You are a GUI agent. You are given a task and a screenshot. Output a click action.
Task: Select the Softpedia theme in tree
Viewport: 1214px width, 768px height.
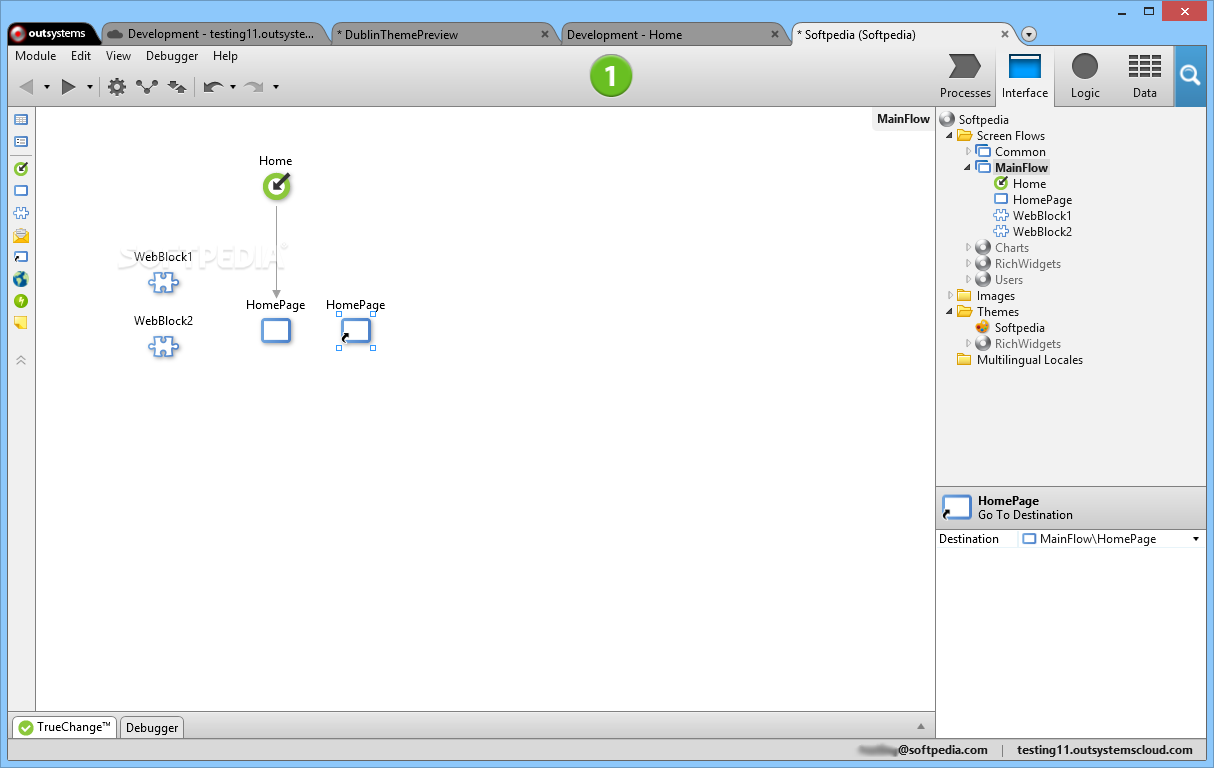[1010, 328]
